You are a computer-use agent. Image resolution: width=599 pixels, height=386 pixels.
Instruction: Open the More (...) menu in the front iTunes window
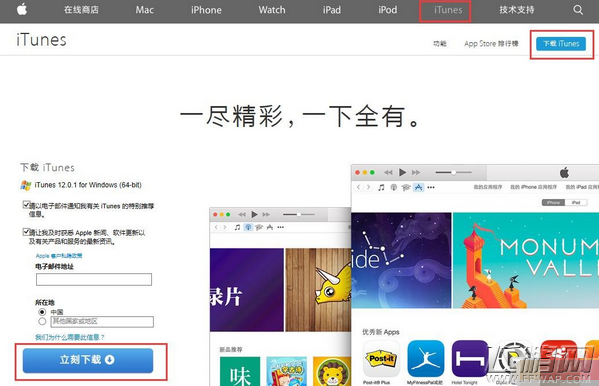(431, 188)
